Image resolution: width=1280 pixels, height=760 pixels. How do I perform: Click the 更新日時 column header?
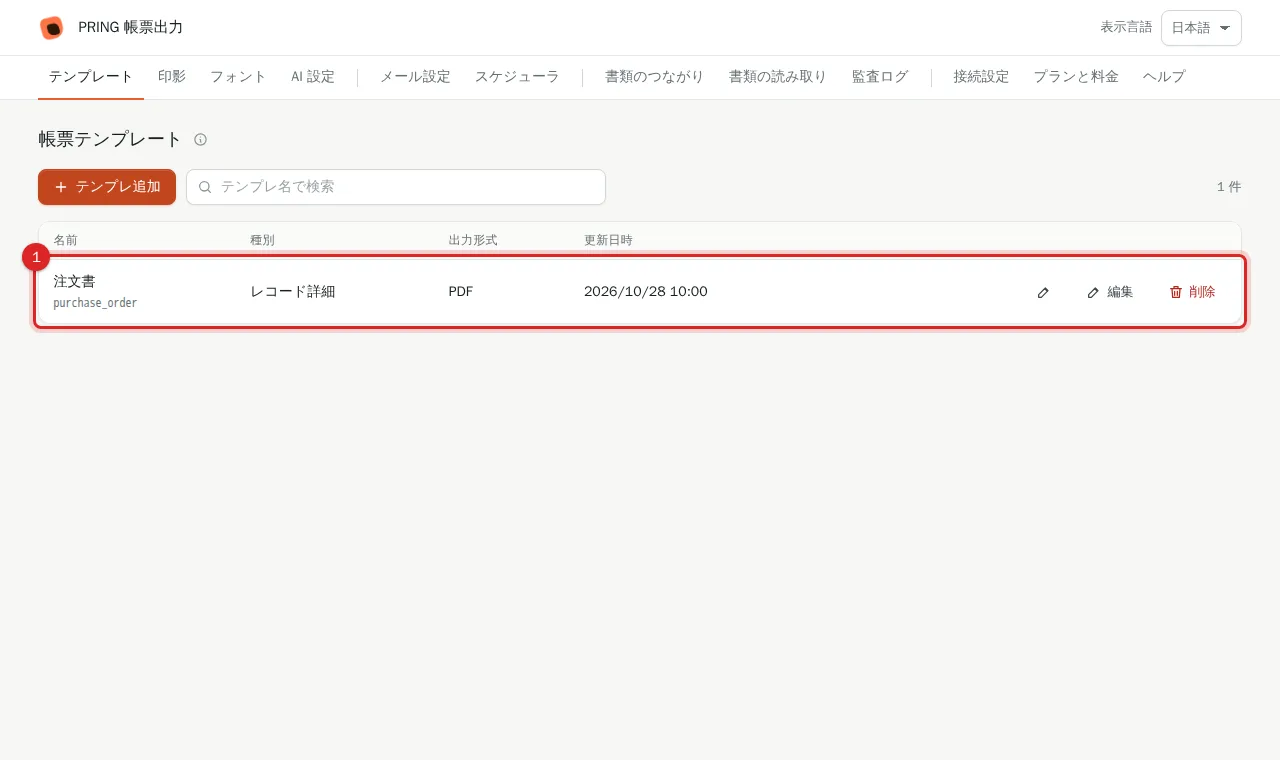(608, 240)
